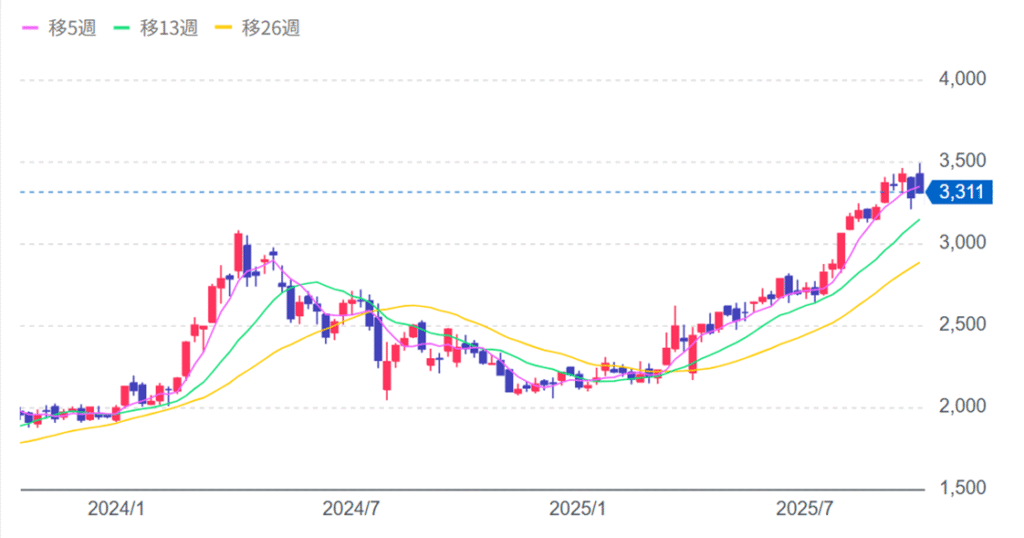Image resolution: width=1024 pixels, height=538 pixels.
Task: Click the pink line swatch beside 移5週
Action: pyautogui.click(x=32, y=28)
